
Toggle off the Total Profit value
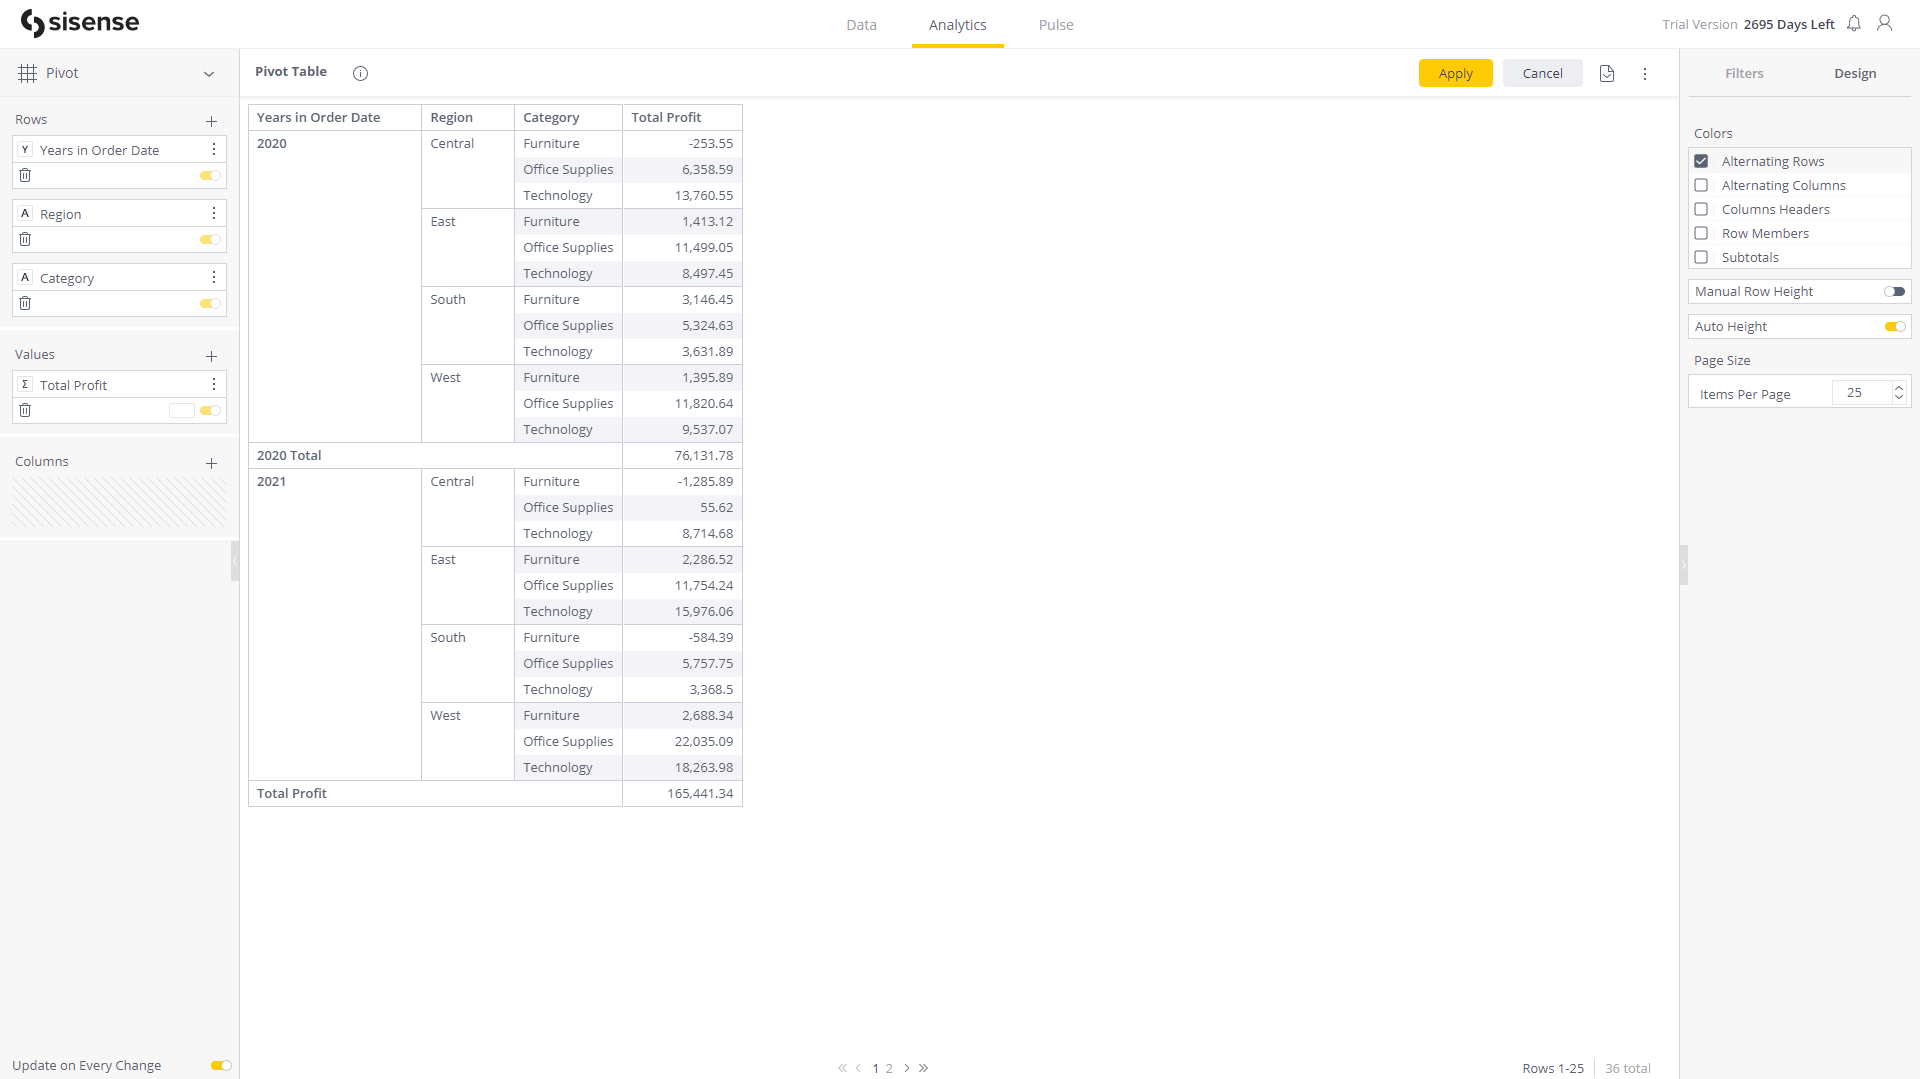pyautogui.click(x=210, y=410)
